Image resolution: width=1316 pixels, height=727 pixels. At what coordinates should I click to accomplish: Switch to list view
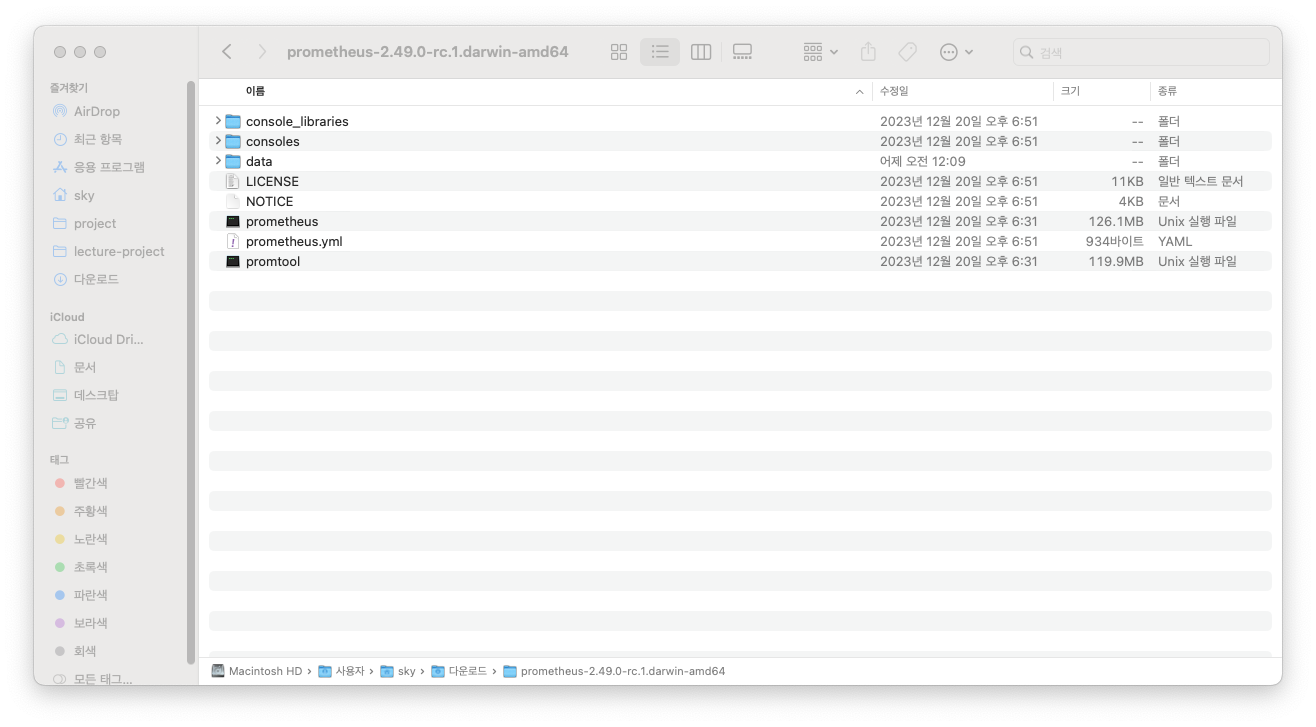(660, 52)
